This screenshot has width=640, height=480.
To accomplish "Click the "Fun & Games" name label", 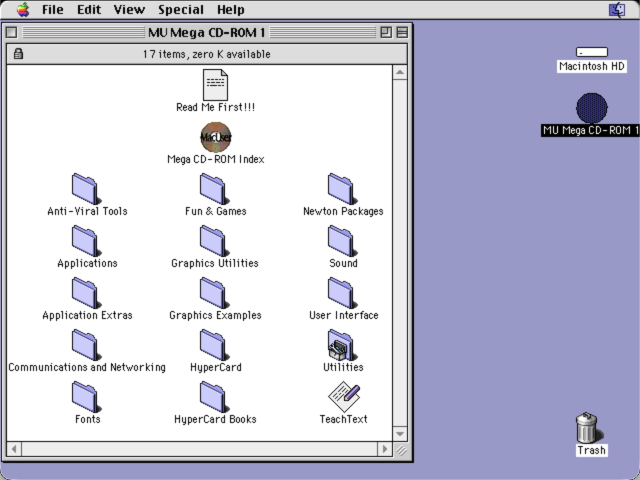I will (216, 211).
